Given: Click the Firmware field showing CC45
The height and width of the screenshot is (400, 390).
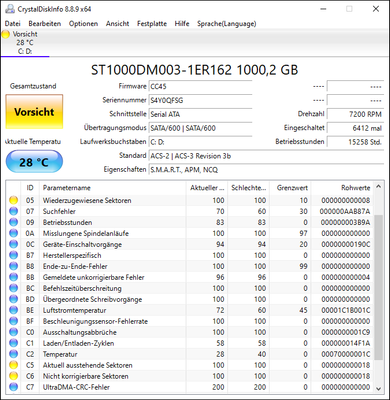Looking at the screenshot, I should point(200,87).
